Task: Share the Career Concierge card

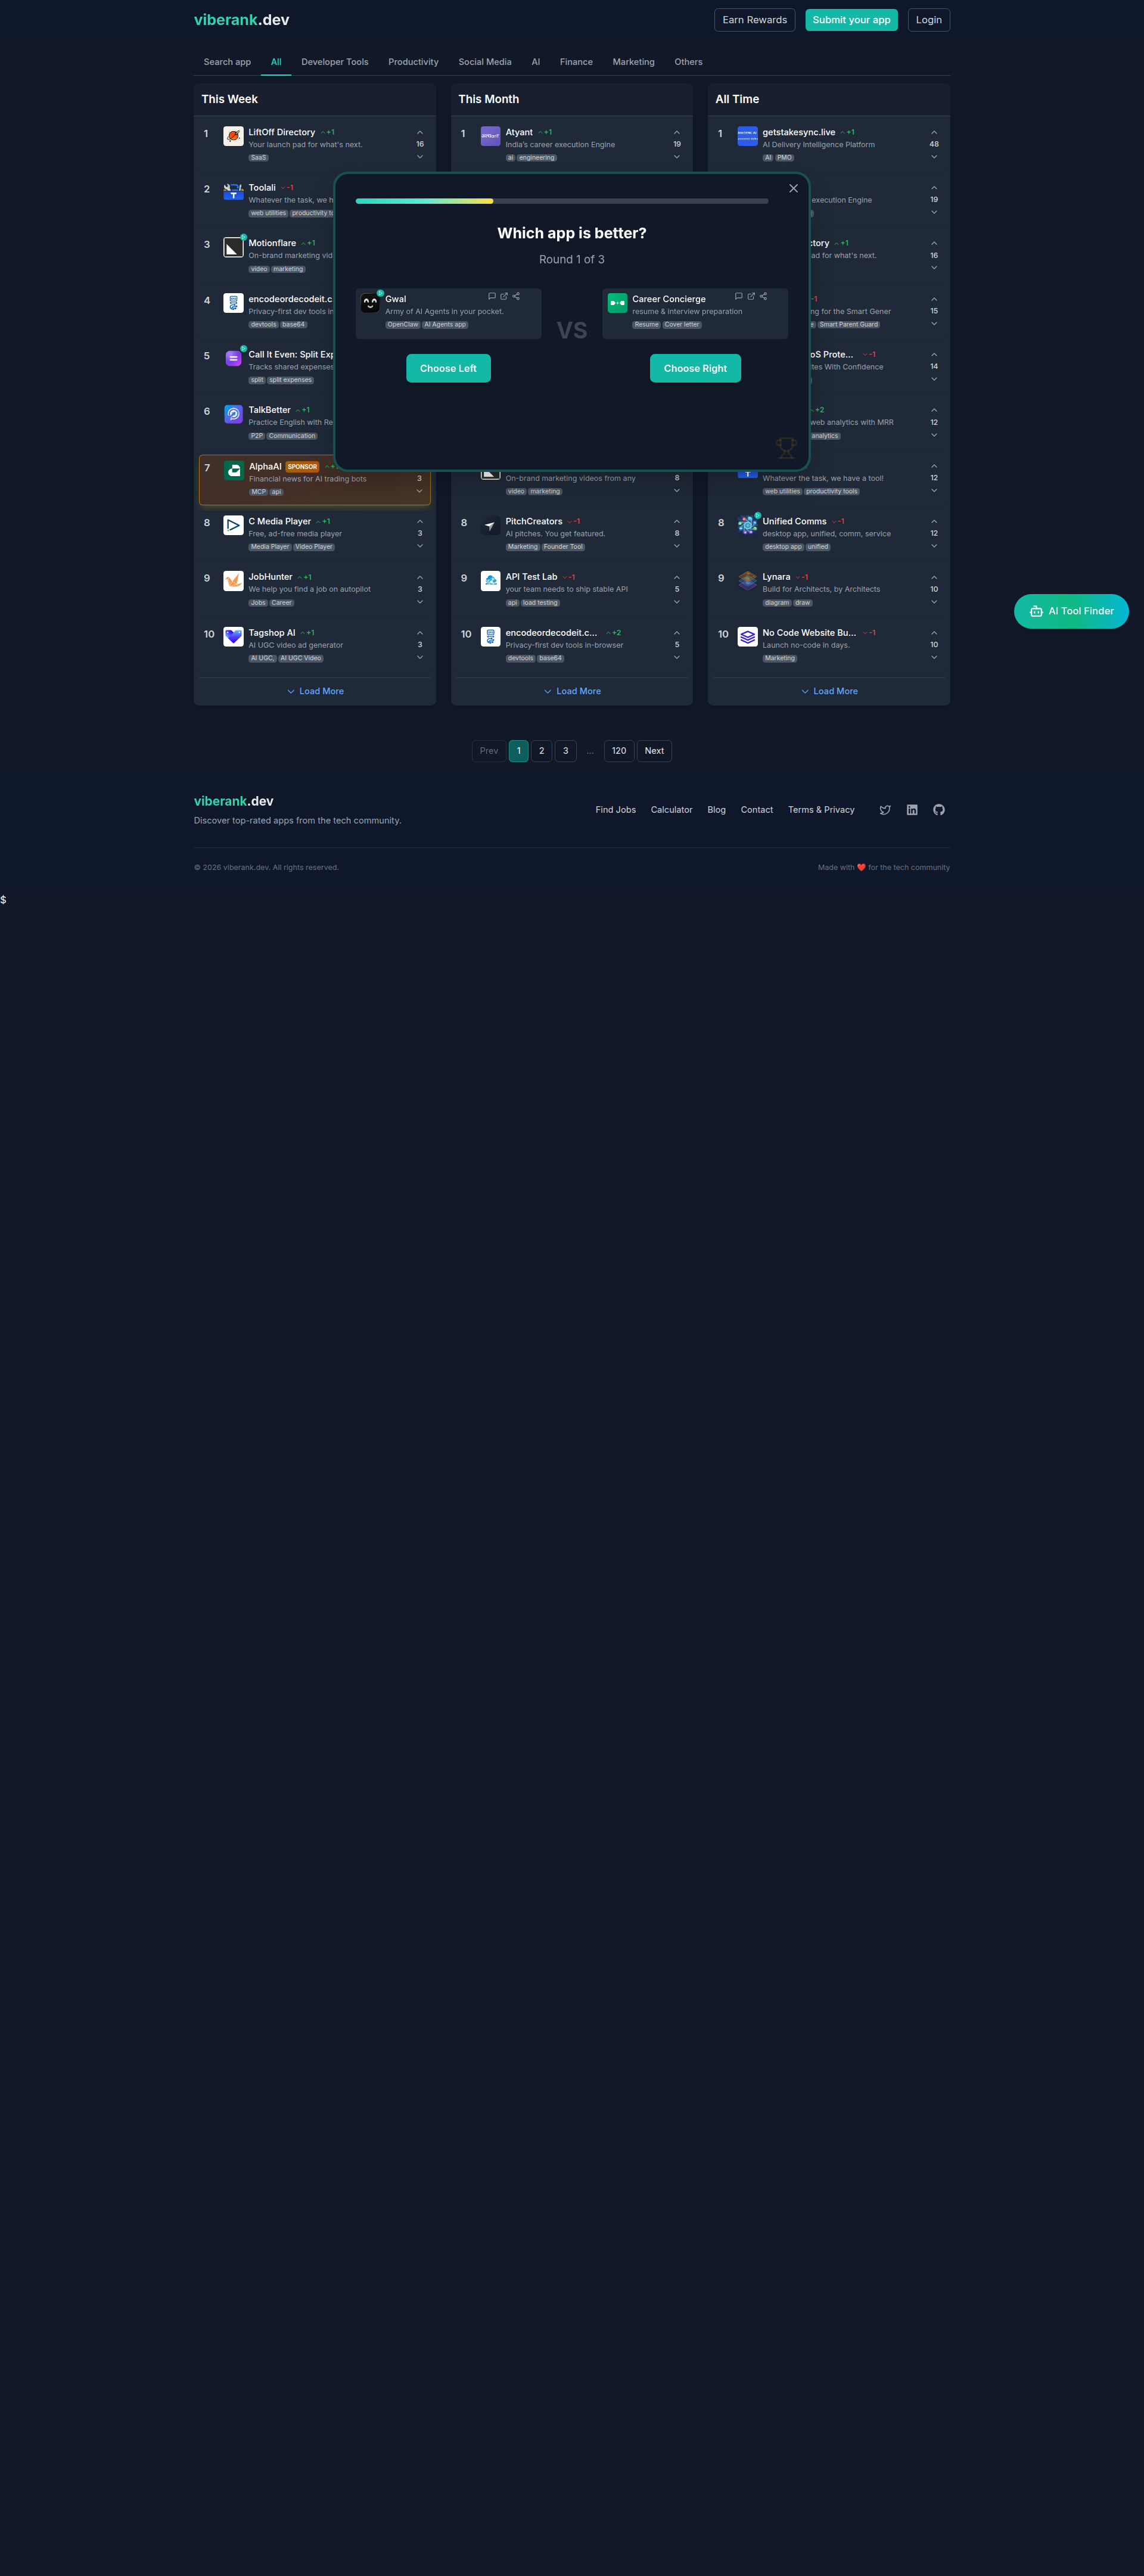Action: point(763,296)
